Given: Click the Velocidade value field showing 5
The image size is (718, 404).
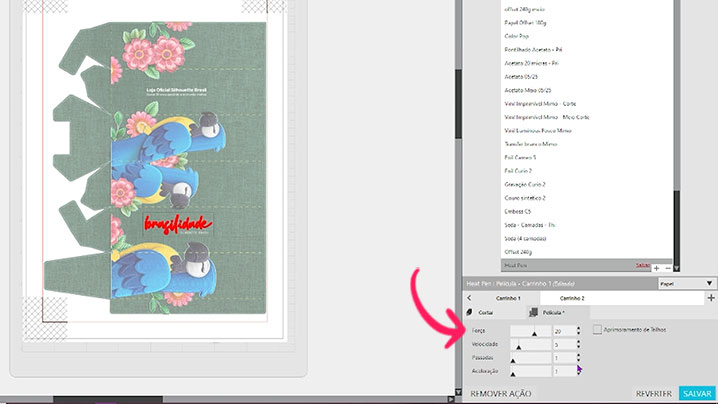Looking at the screenshot, I should [x=564, y=344].
